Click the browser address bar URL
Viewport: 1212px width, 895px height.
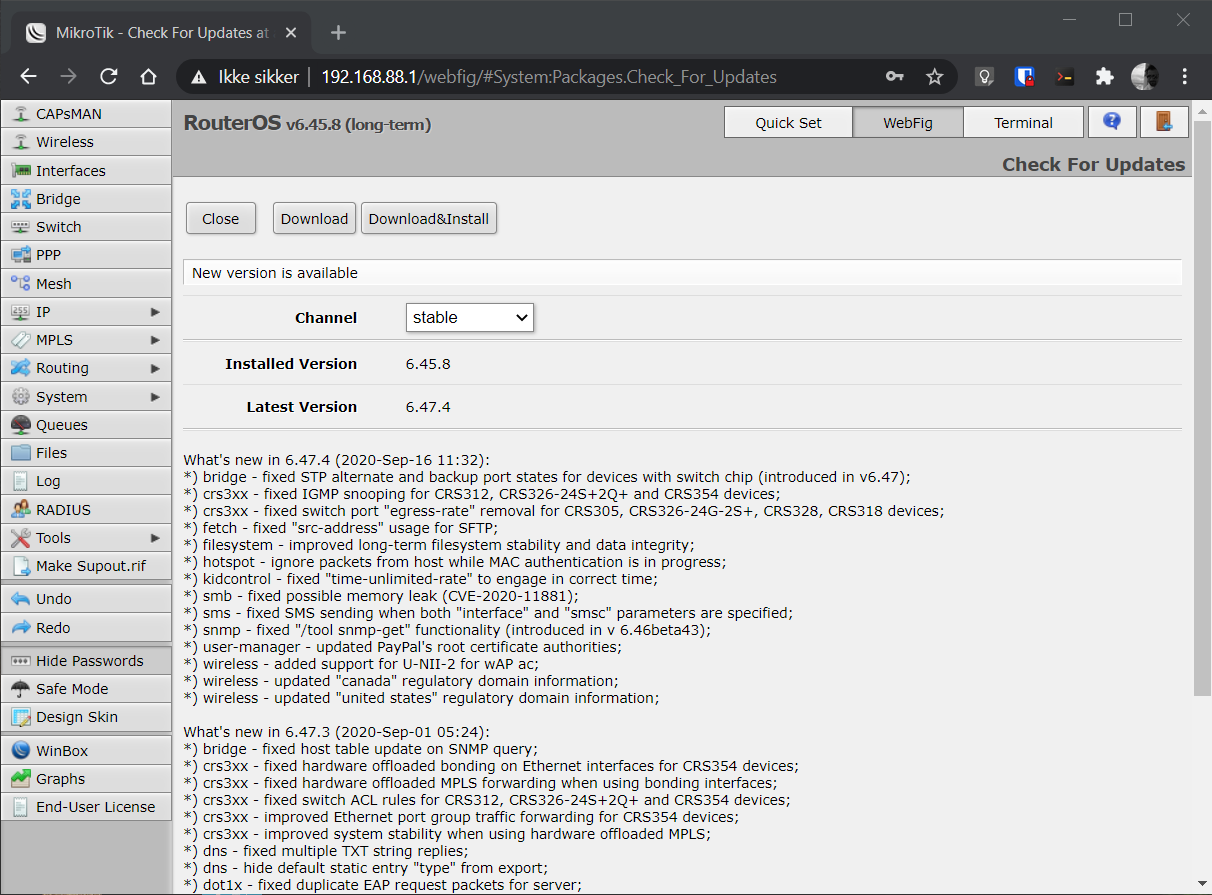[549, 77]
